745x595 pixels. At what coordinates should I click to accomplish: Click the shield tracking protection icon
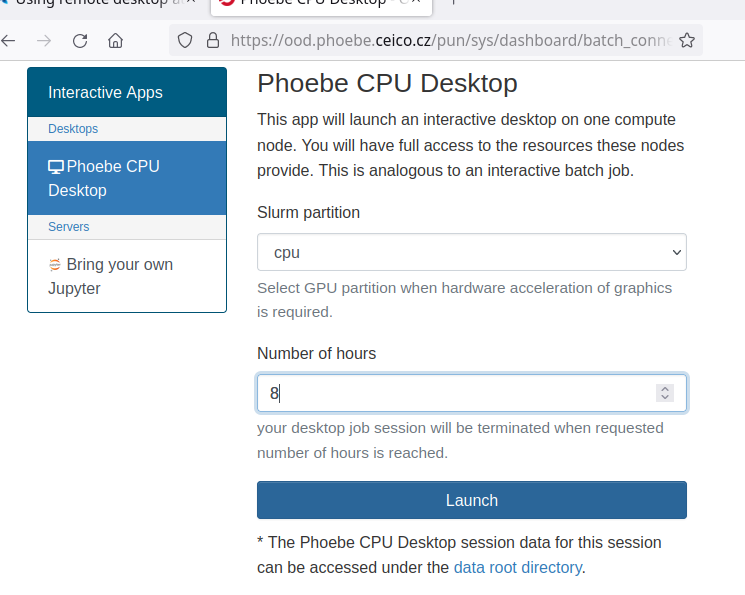coord(185,41)
